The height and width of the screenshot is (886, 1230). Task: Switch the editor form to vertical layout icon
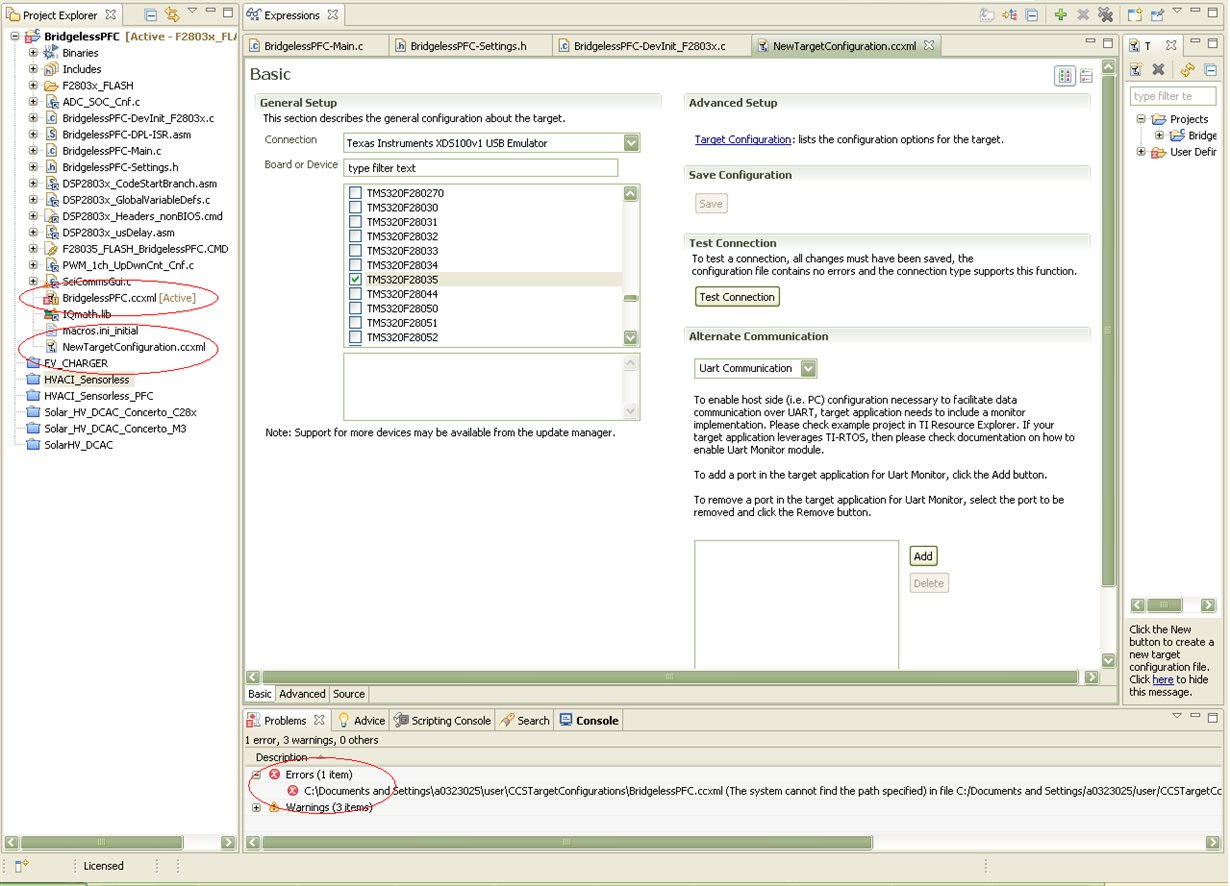1085,76
